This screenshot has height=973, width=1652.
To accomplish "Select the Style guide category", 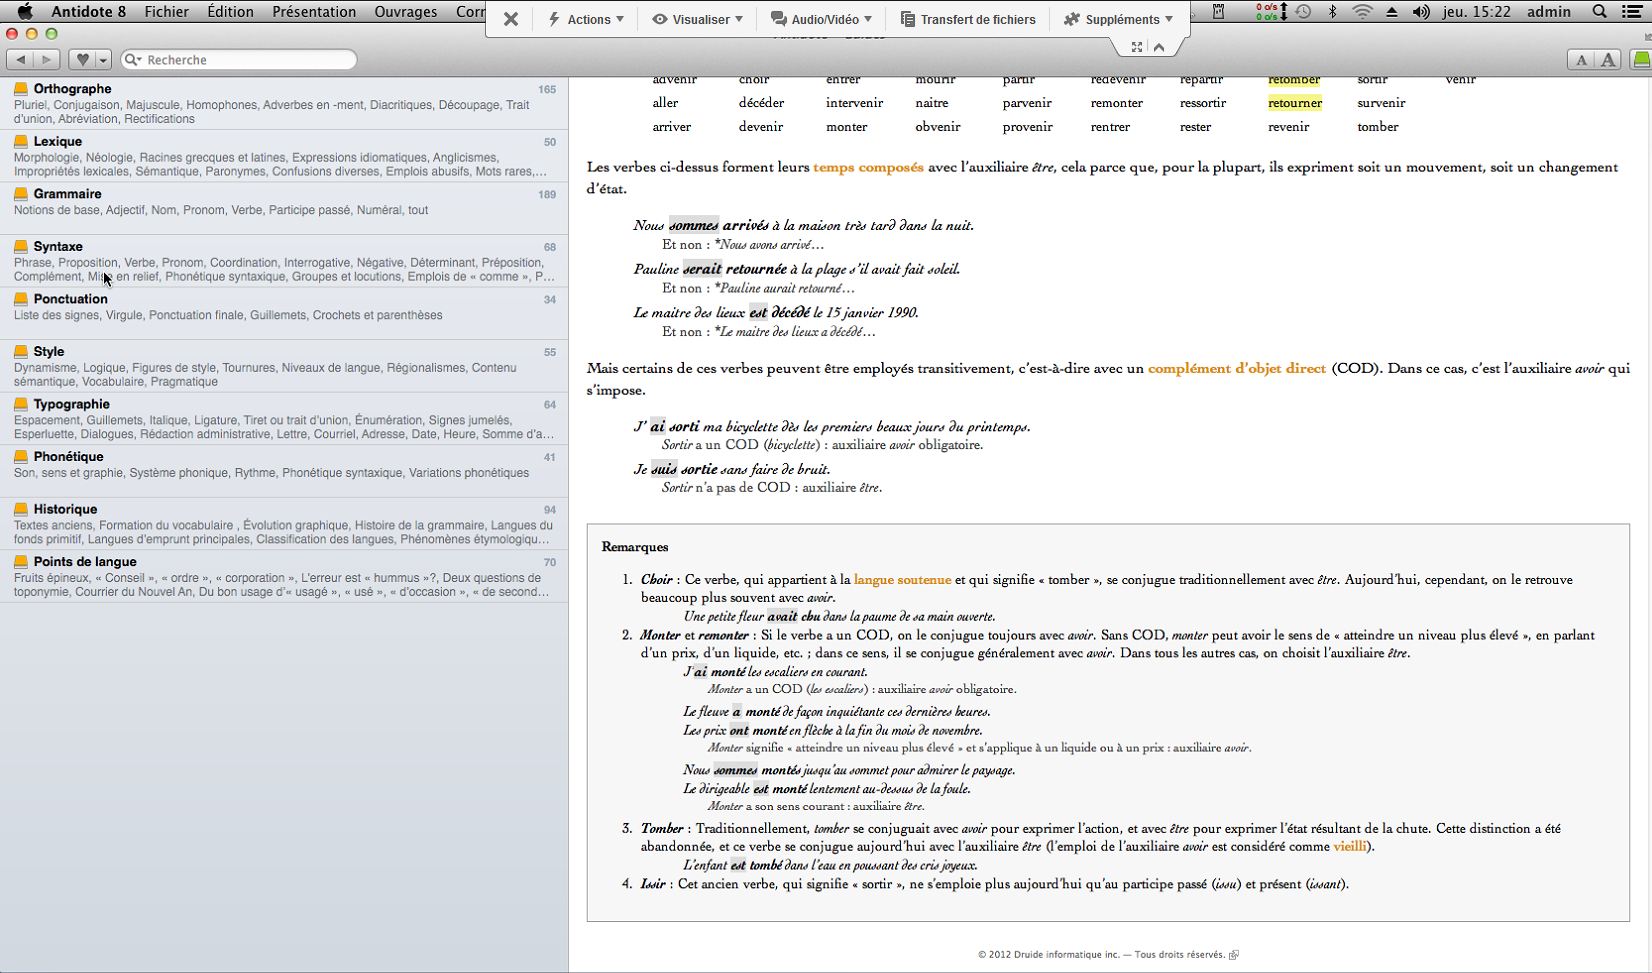I will click(284, 366).
